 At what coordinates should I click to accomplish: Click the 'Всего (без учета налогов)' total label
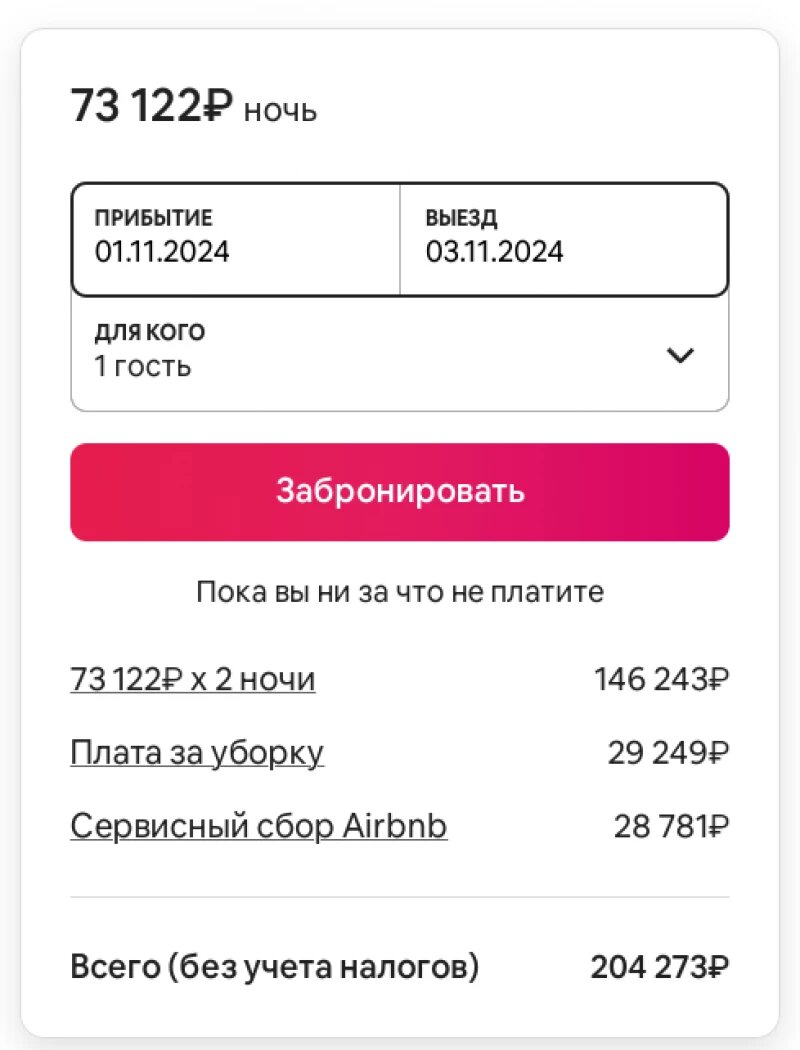pyautogui.click(x=273, y=966)
